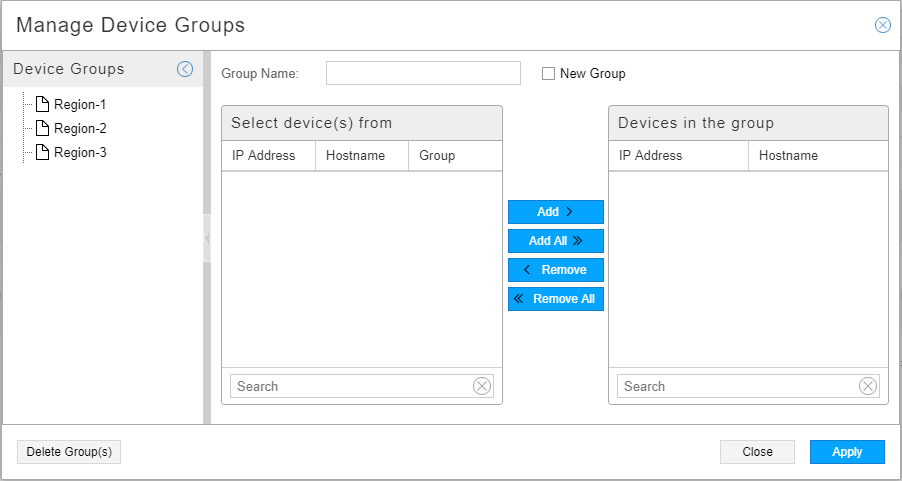Click the Region-3 document icon
902x481 pixels.
[42, 152]
